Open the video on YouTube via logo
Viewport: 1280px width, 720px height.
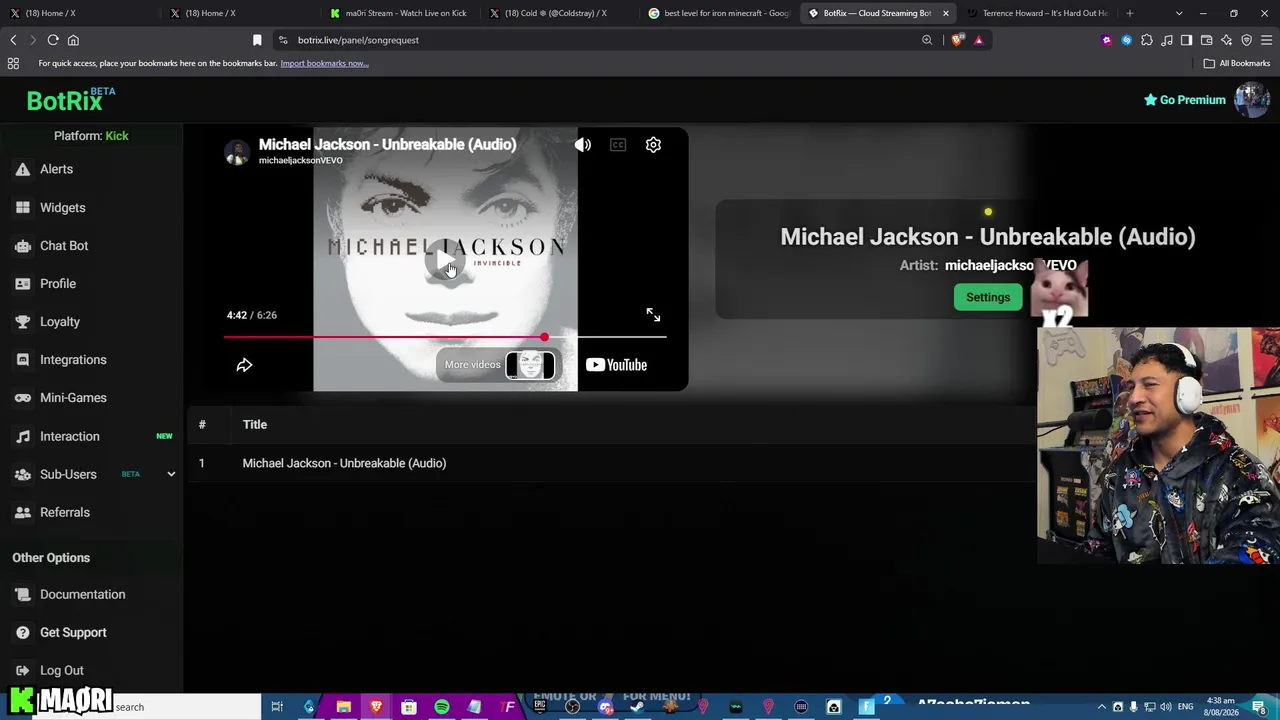(616, 365)
